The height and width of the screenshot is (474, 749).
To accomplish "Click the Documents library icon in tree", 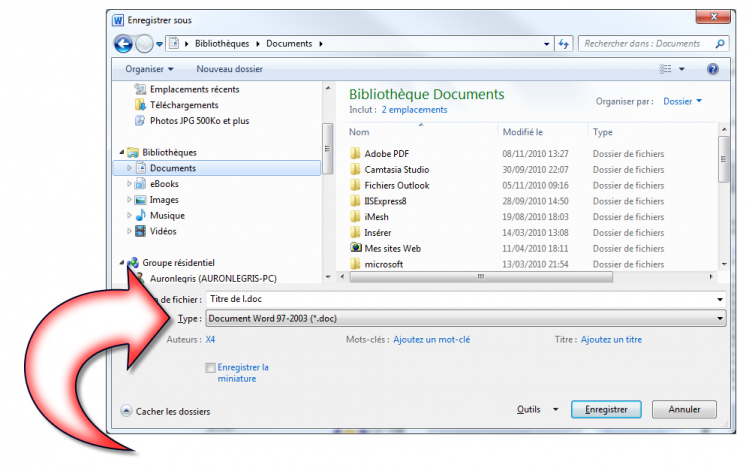I will [140, 168].
